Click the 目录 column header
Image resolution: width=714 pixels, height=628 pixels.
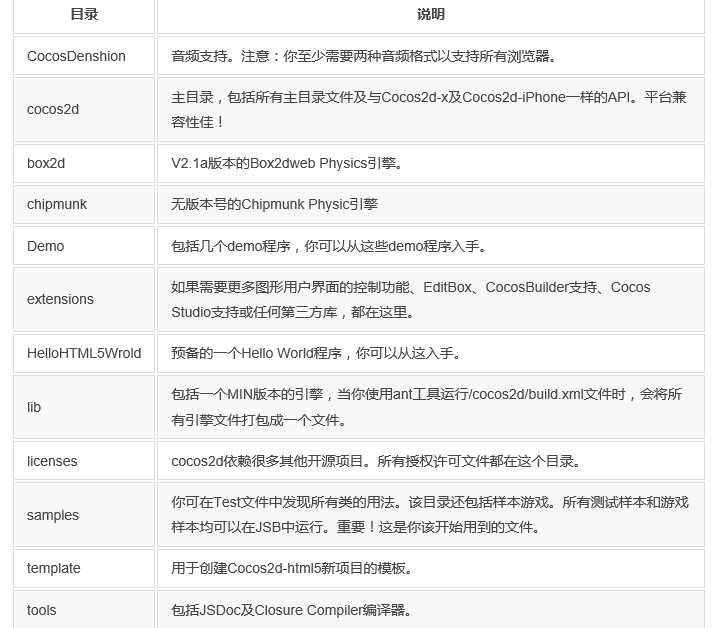[x=84, y=15]
